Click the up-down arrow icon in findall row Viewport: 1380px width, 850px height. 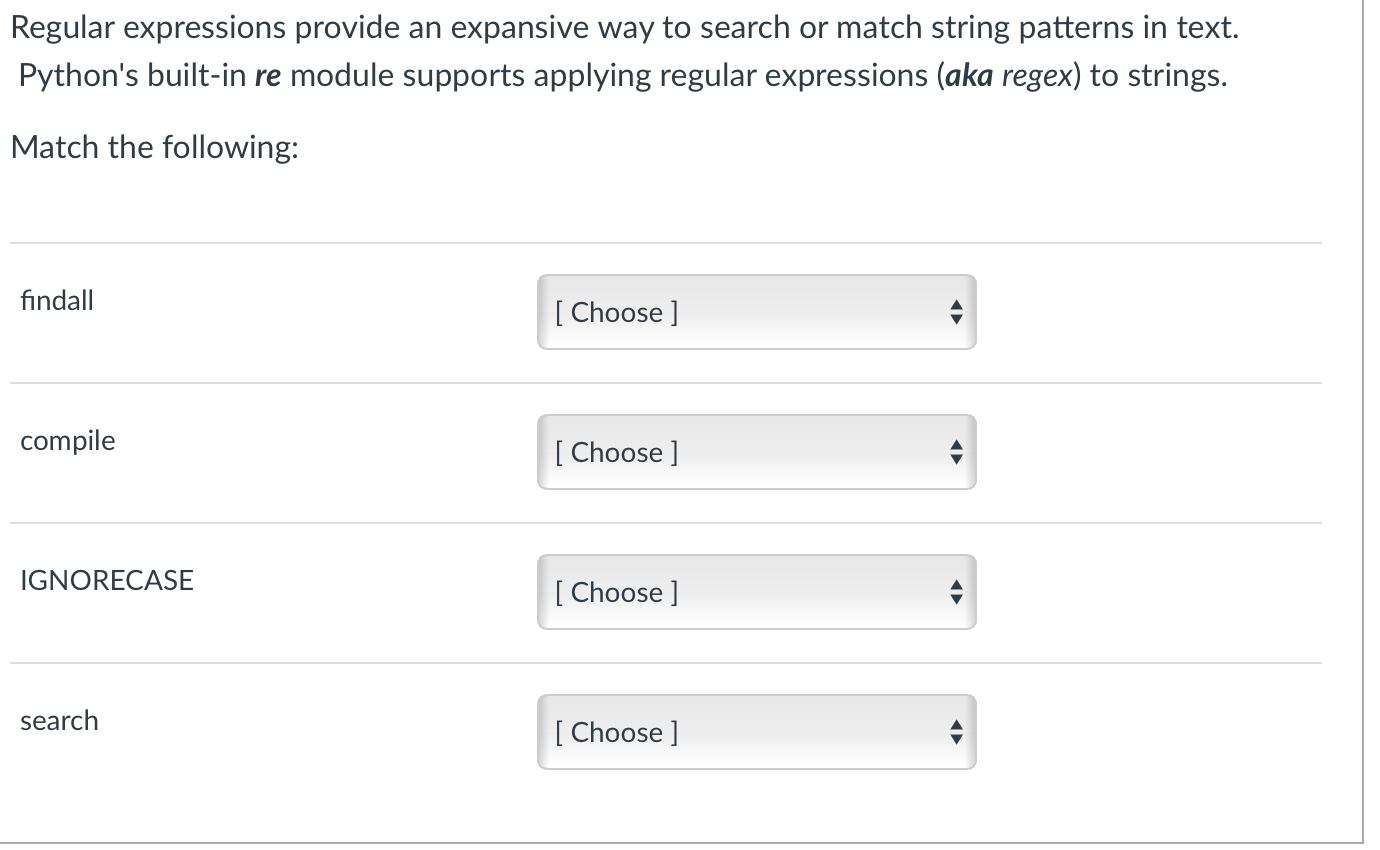click(x=955, y=313)
